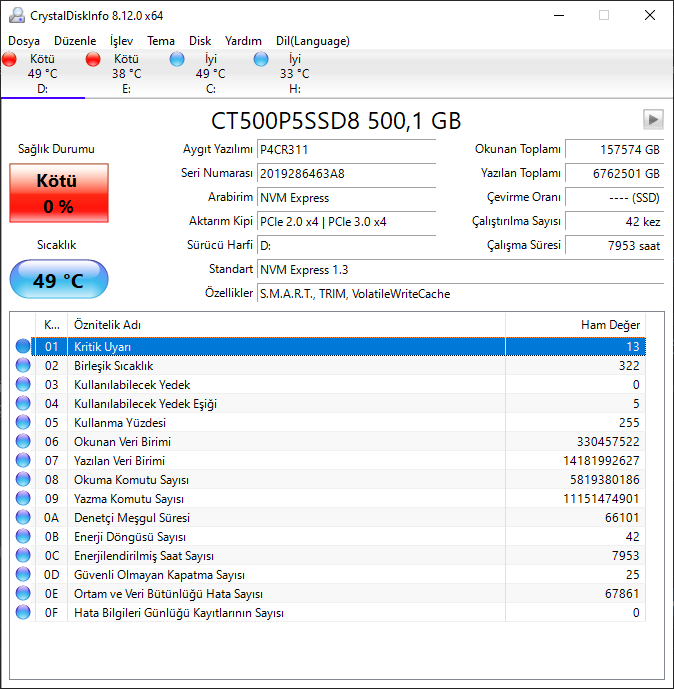Click raw value 14181992627
The height and width of the screenshot is (689, 674).
click(602, 461)
